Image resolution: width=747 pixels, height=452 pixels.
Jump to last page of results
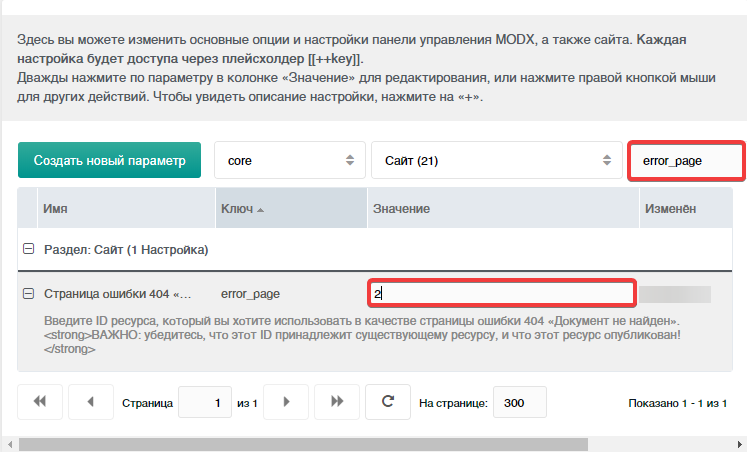(x=337, y=402)
